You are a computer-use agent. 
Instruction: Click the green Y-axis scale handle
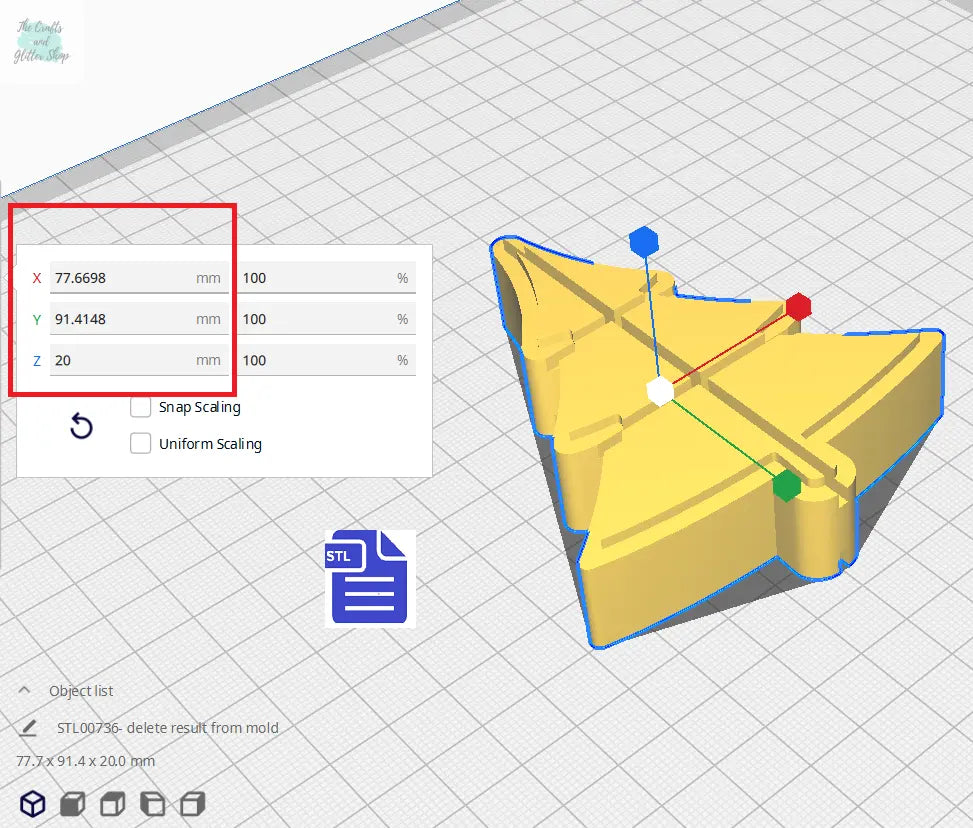click(787, 486)
